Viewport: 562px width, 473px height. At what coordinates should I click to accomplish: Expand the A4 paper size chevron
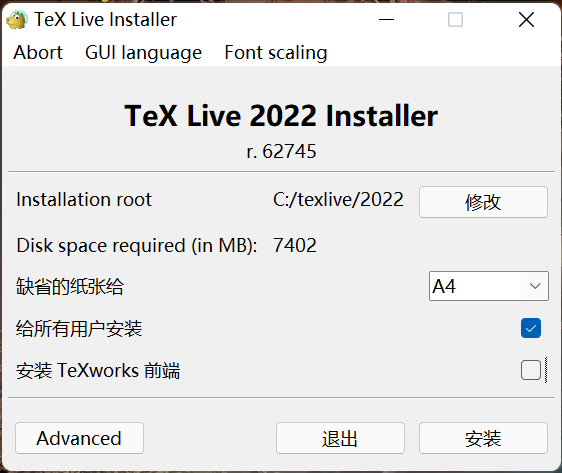[535, 286]
